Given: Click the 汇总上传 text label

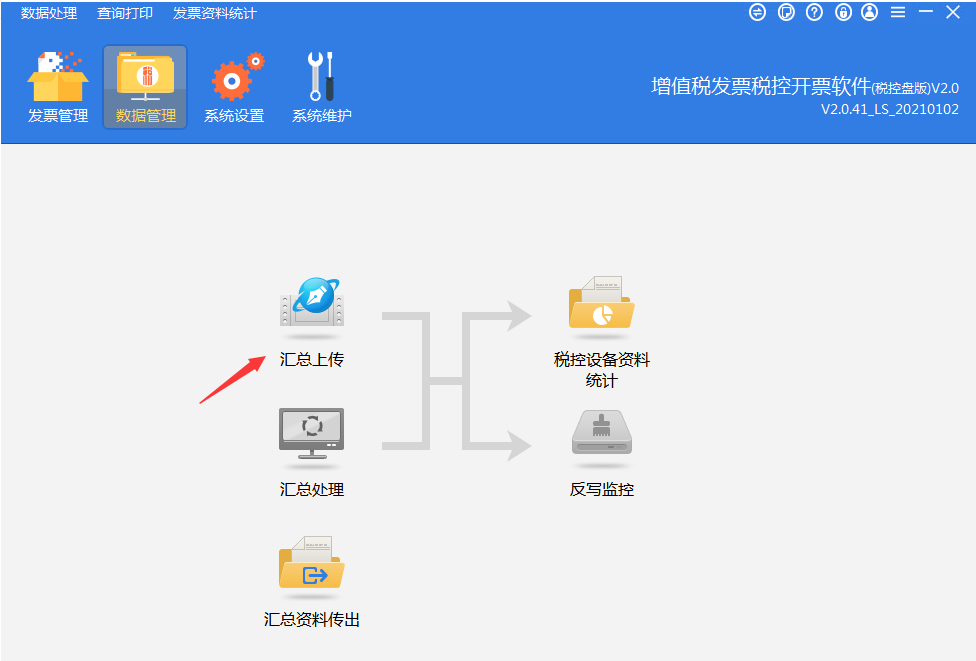Looking at the screenshot, I should [311, 360].
